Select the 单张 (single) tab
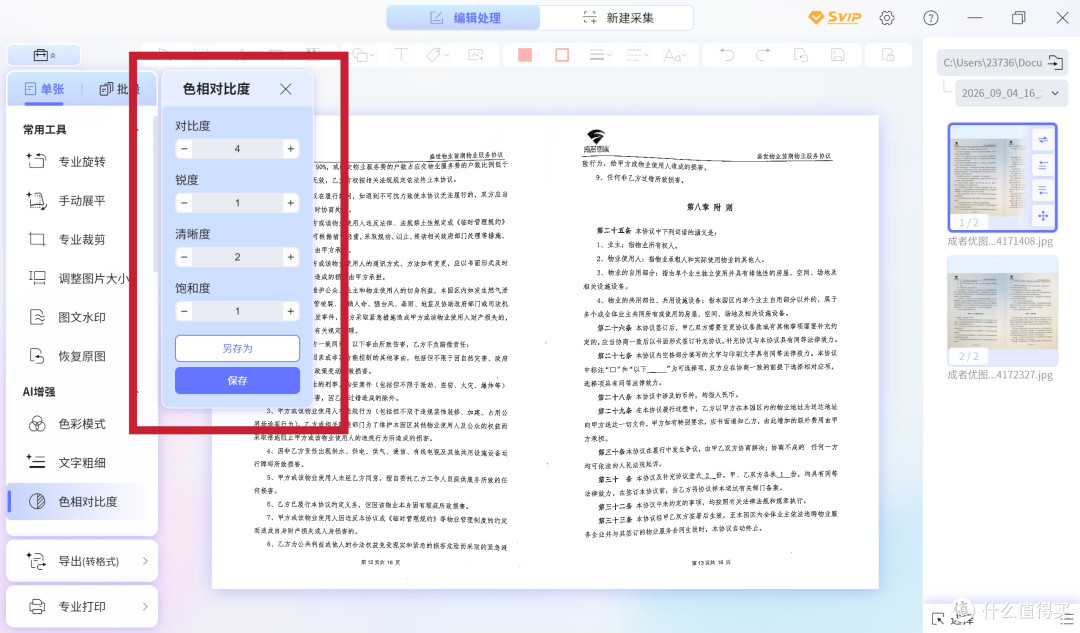1080x633 pixels. tap(44, 89)
